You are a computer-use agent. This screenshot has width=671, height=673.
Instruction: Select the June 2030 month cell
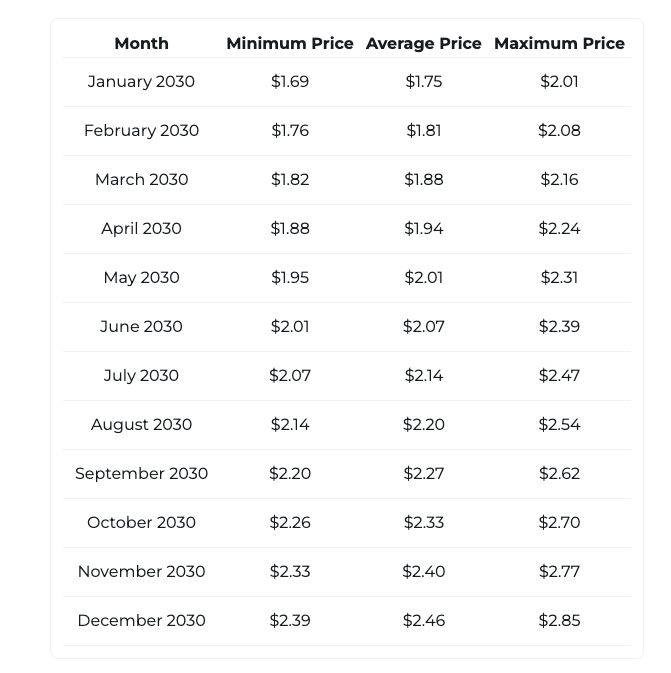141,326
